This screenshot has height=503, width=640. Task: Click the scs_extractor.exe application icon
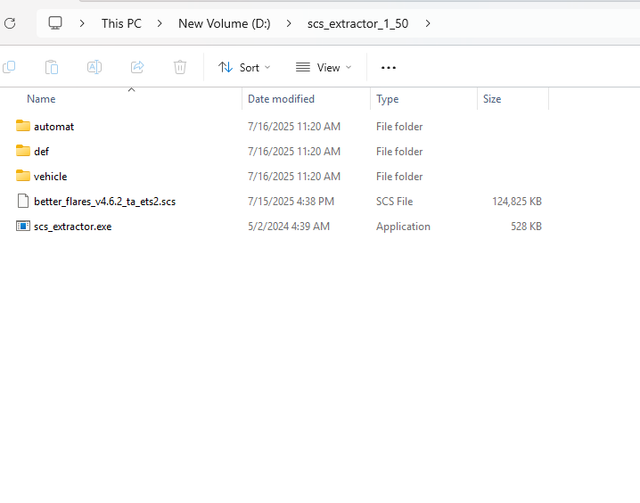point(23,226)
